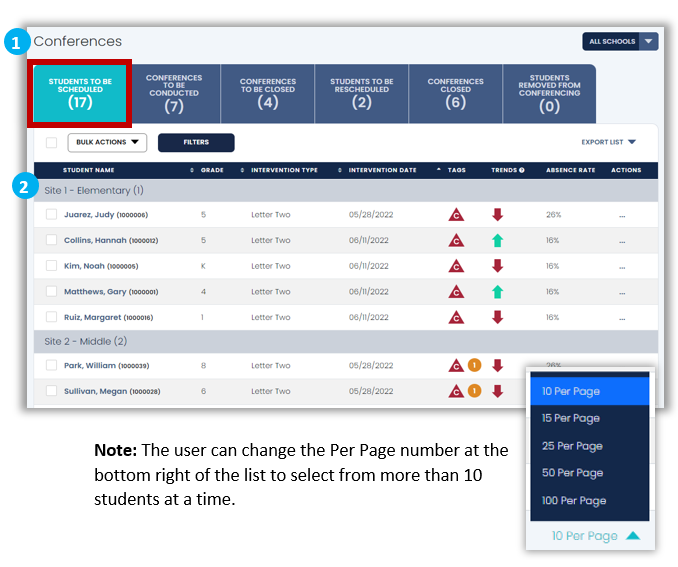Select the checkbox for Sullivan, Megan
The width and height of the screenshot is (678, 567).
pyautogui.click(x=51, y=391)
